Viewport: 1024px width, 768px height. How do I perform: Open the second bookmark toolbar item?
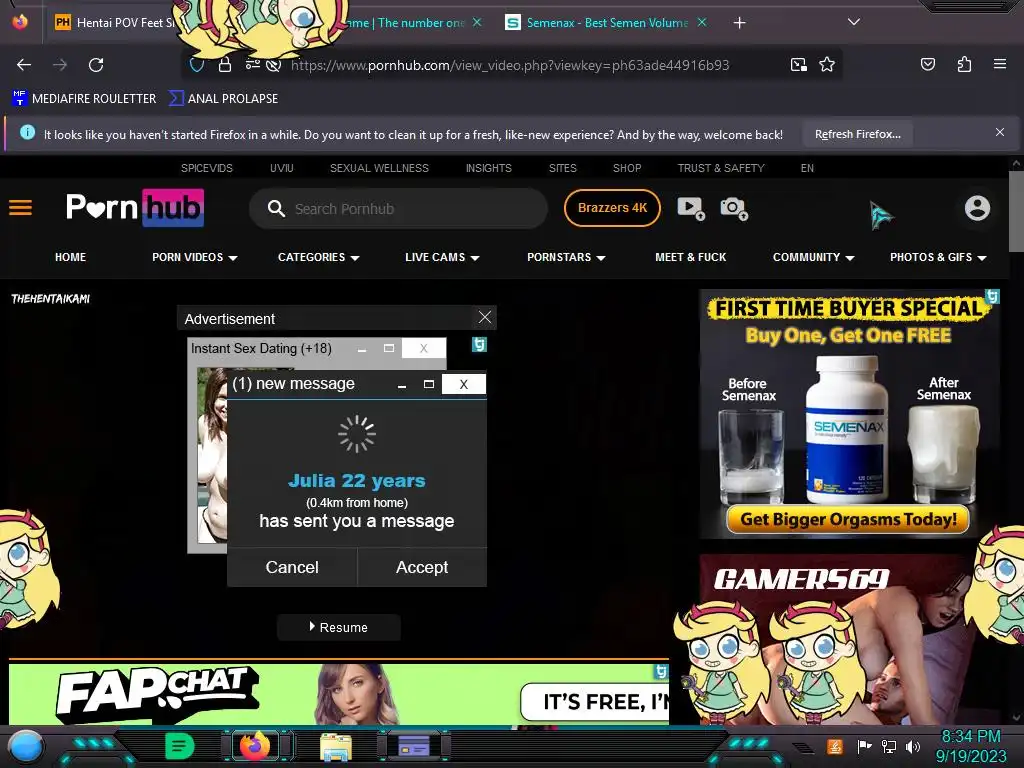(x=223, y=99)
